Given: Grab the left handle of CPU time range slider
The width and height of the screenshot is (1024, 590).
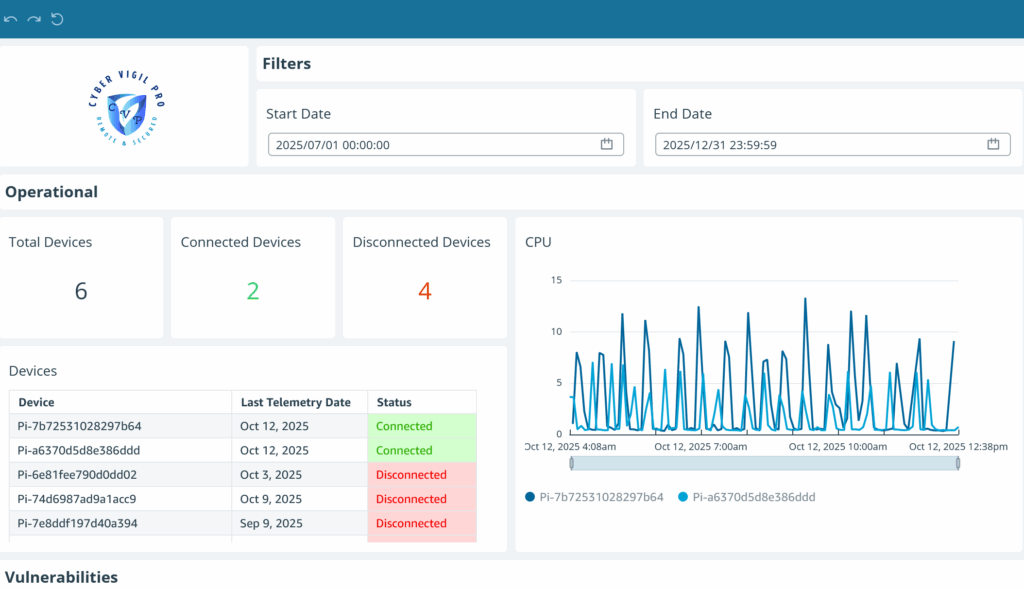Looking at the screenshot, I should (571, 463).
